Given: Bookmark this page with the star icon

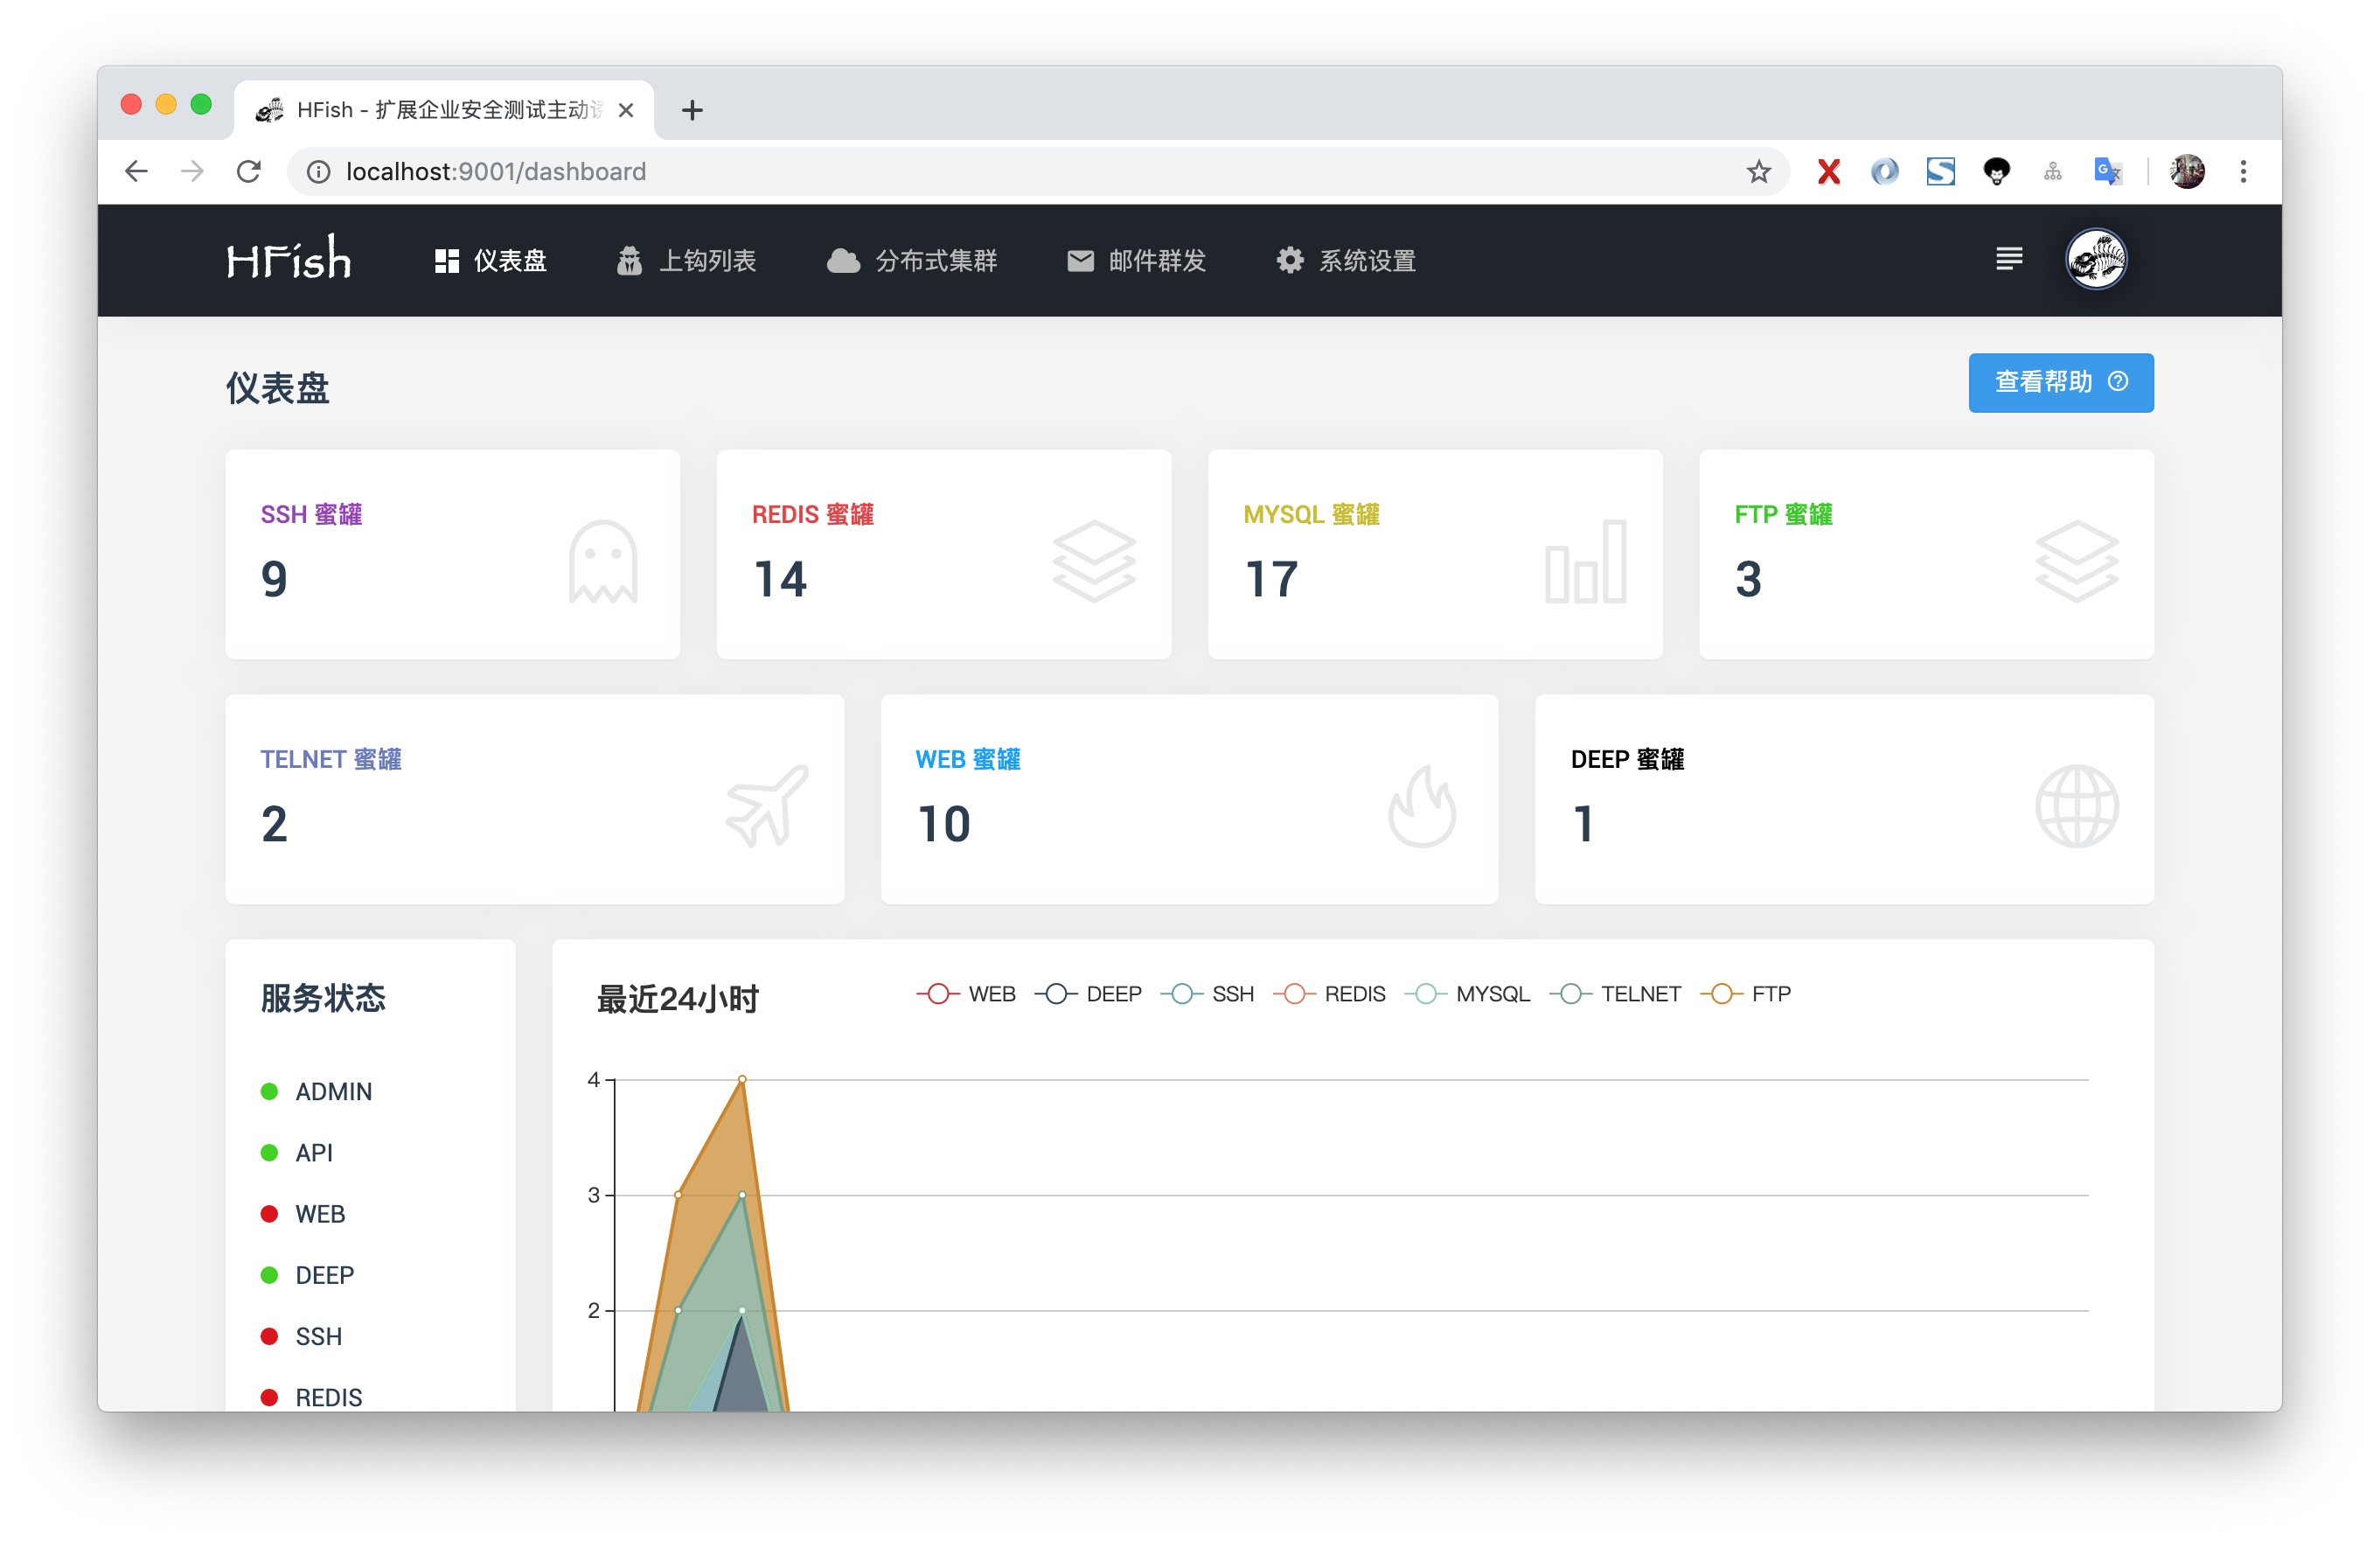Looking at the screenshot, I should [1758, 172].
